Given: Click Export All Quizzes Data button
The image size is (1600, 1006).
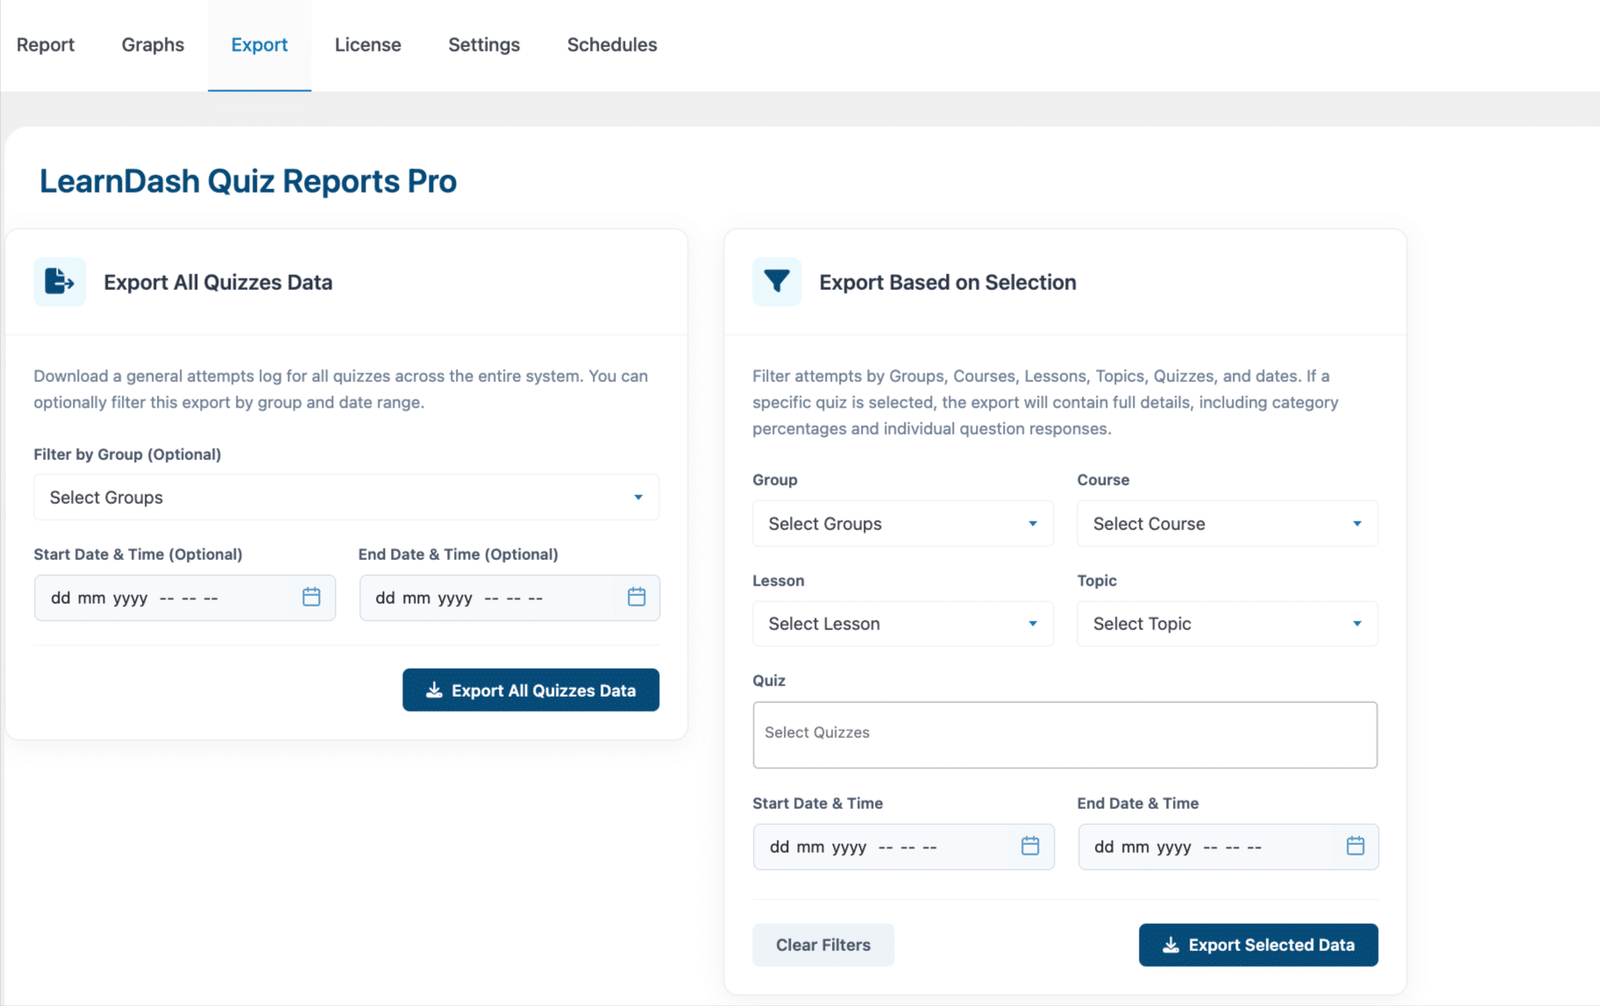Looking at the screenshot, I should click(x=531, y=690).
